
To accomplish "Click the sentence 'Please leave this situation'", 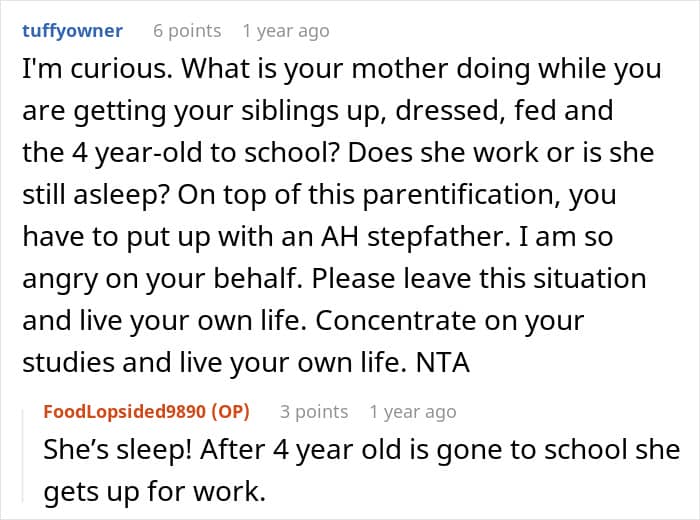I will (479, 278).
